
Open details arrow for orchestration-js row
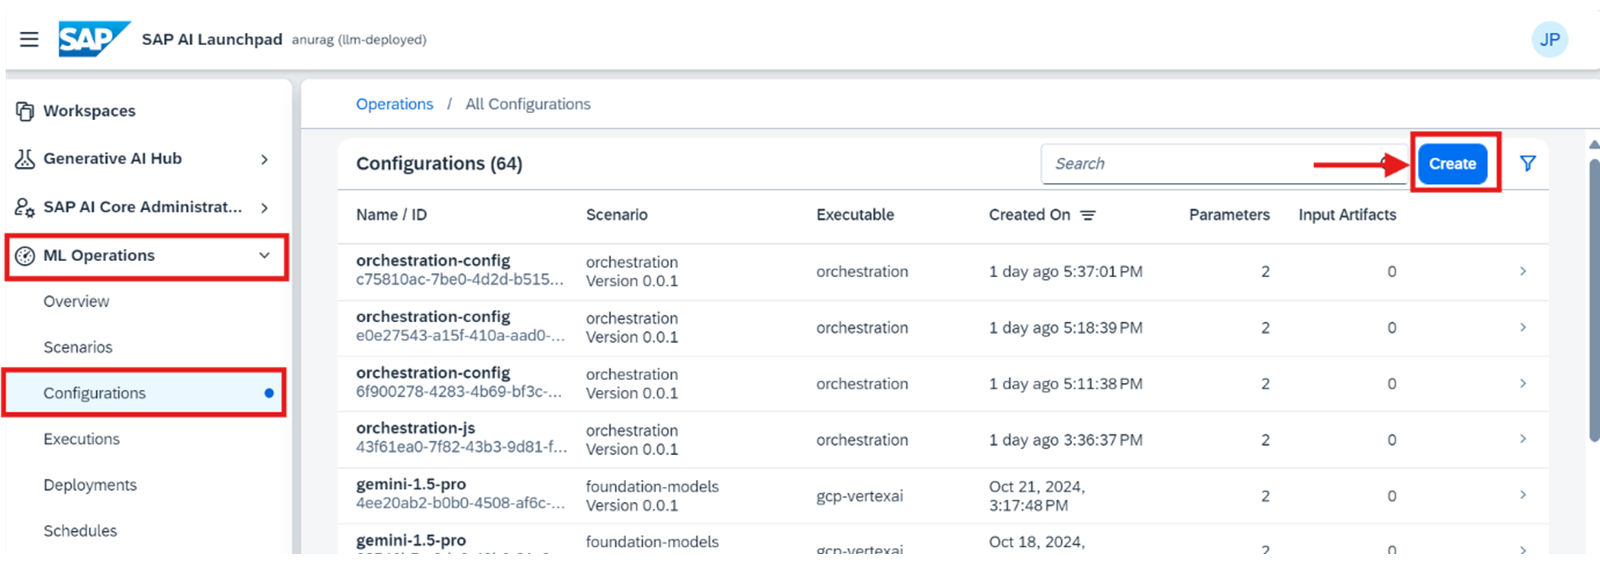tap(1523, 439)
